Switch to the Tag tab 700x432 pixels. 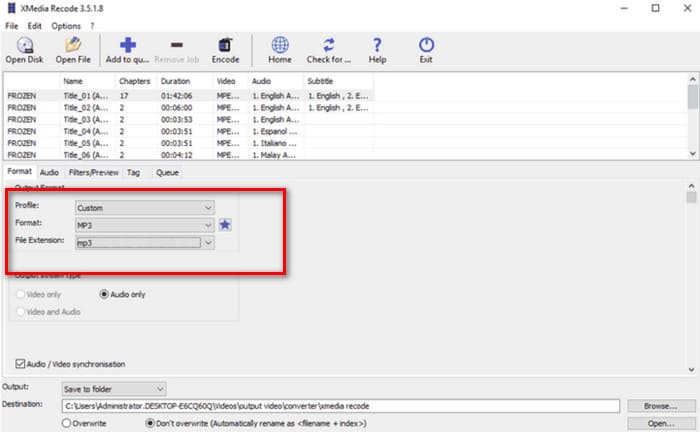[133, 173]
